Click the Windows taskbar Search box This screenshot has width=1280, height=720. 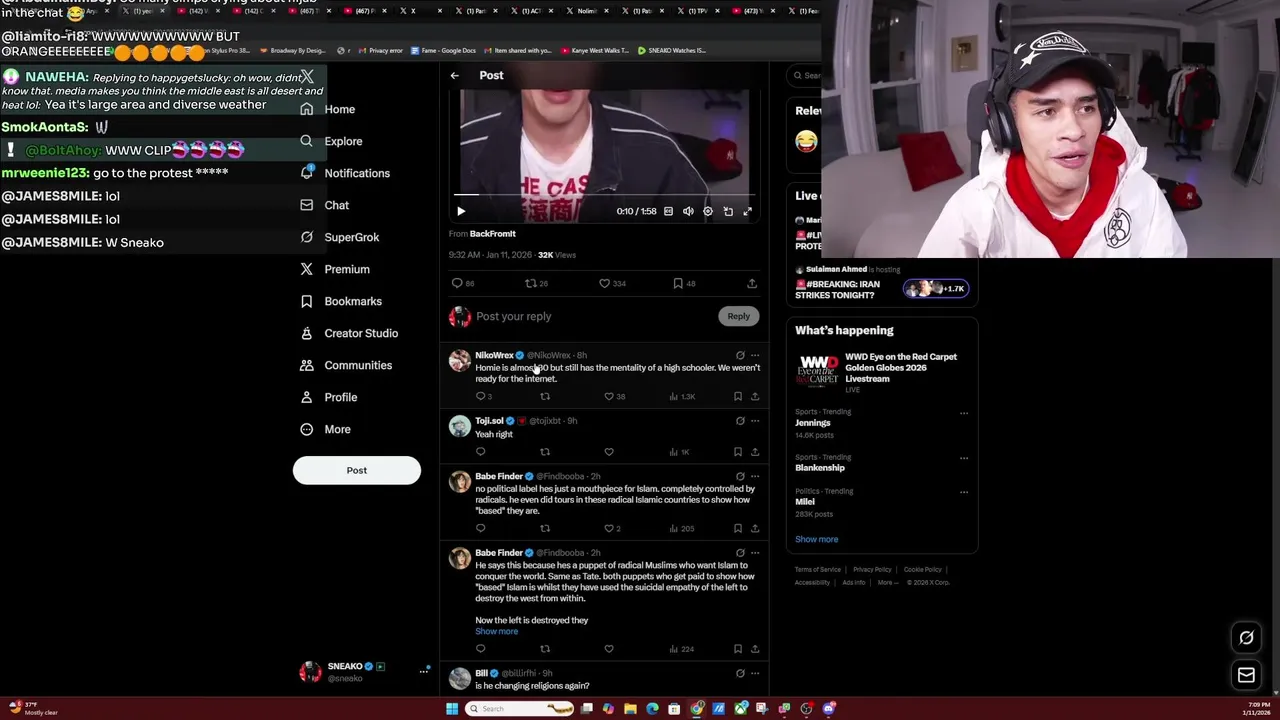coord(520,709)
